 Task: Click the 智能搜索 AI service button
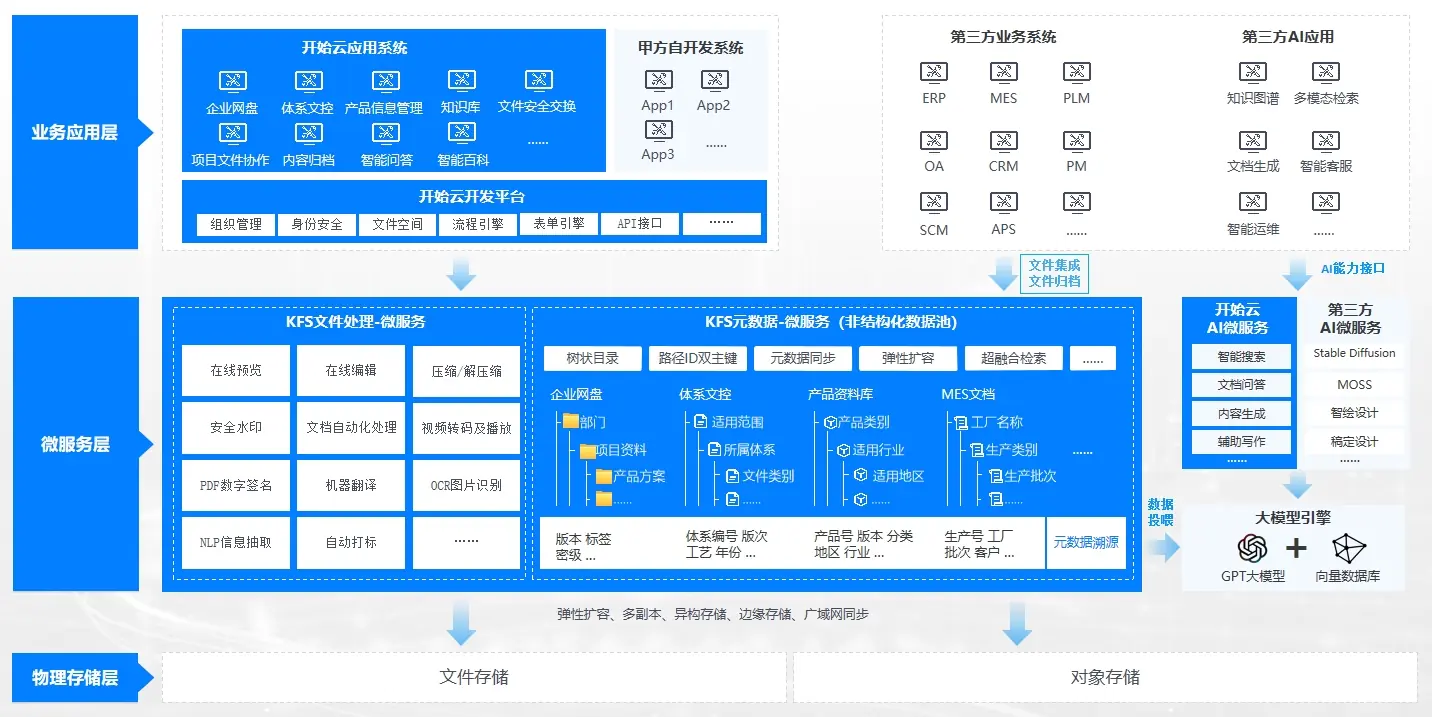click(1241, 356)
